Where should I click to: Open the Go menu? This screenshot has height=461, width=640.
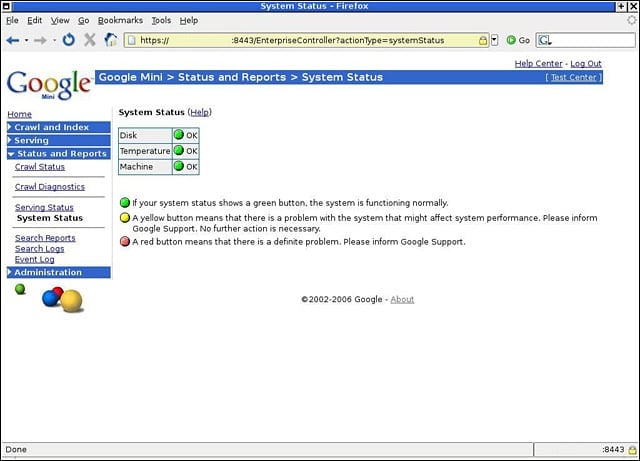click(84, 20)
